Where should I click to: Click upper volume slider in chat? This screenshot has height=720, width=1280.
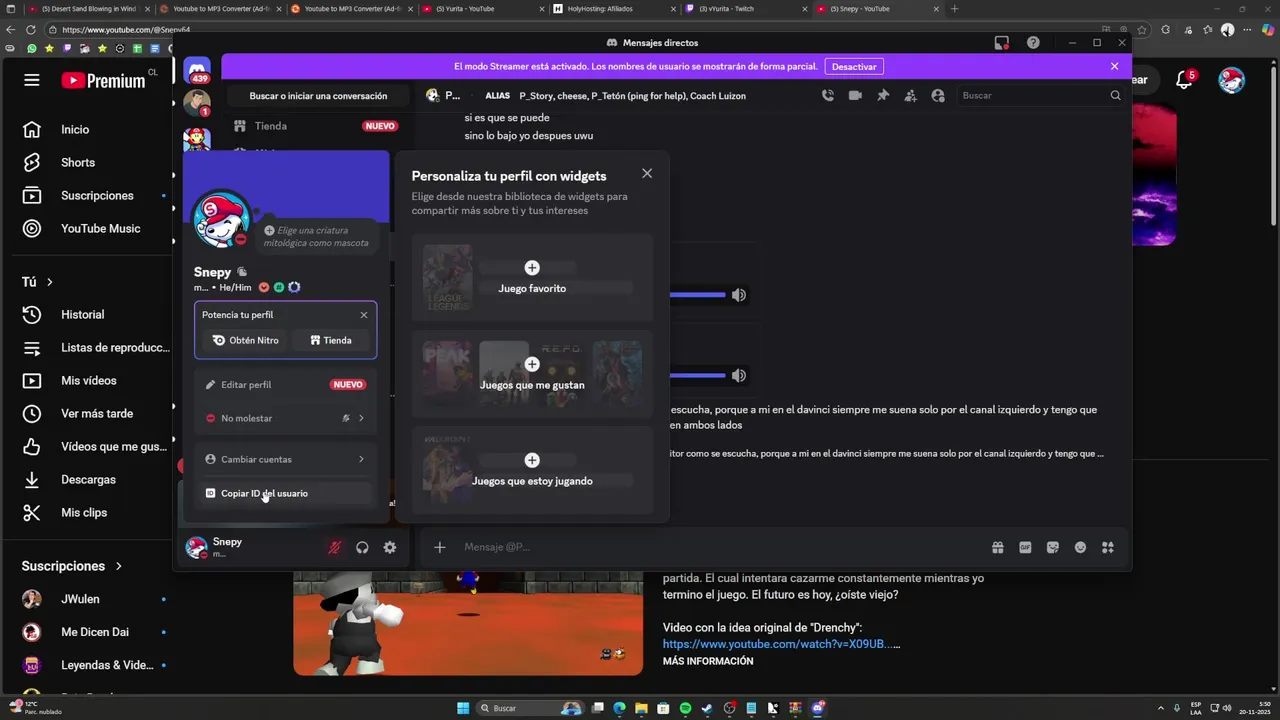(698, 295)
